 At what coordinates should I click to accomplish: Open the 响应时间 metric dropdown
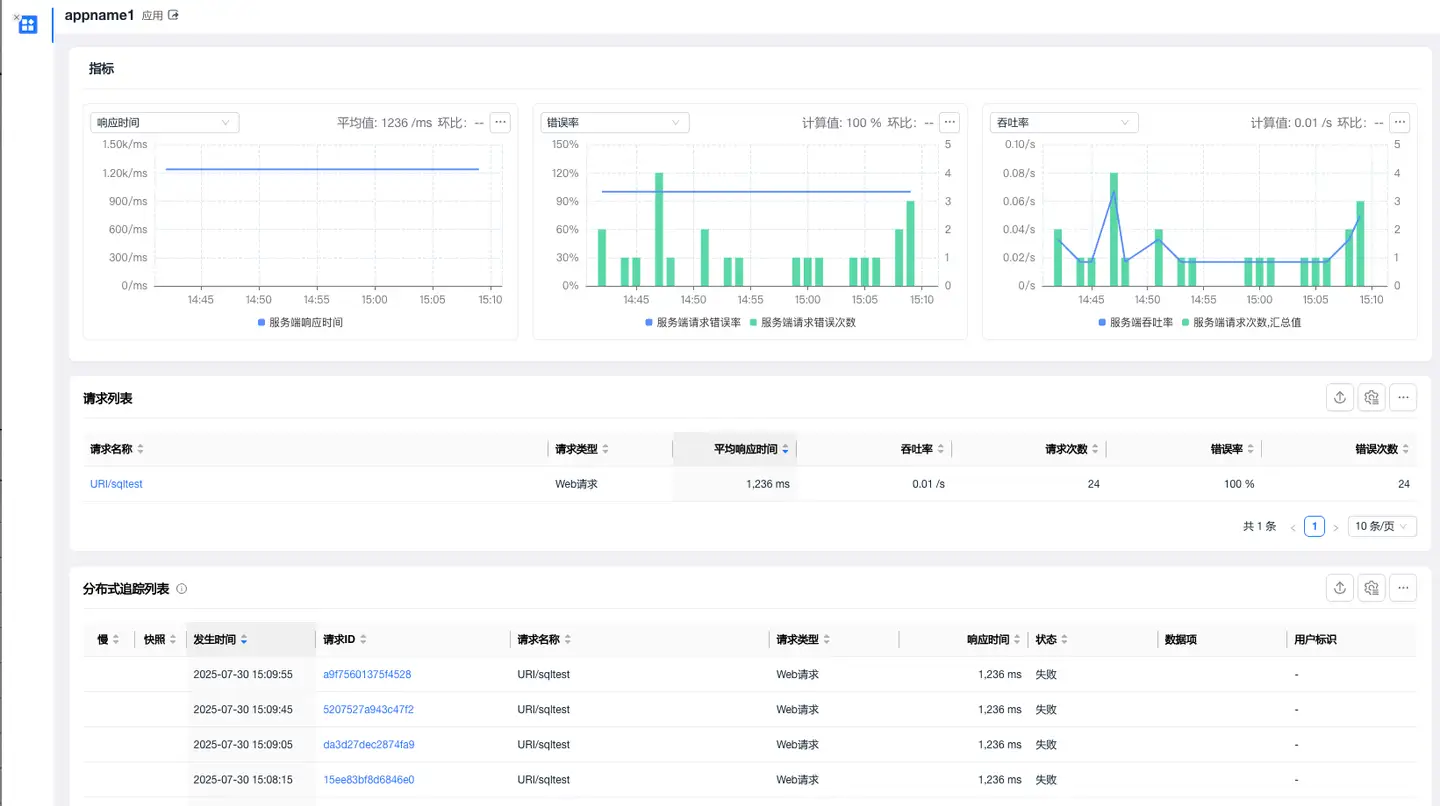(164, 121)
